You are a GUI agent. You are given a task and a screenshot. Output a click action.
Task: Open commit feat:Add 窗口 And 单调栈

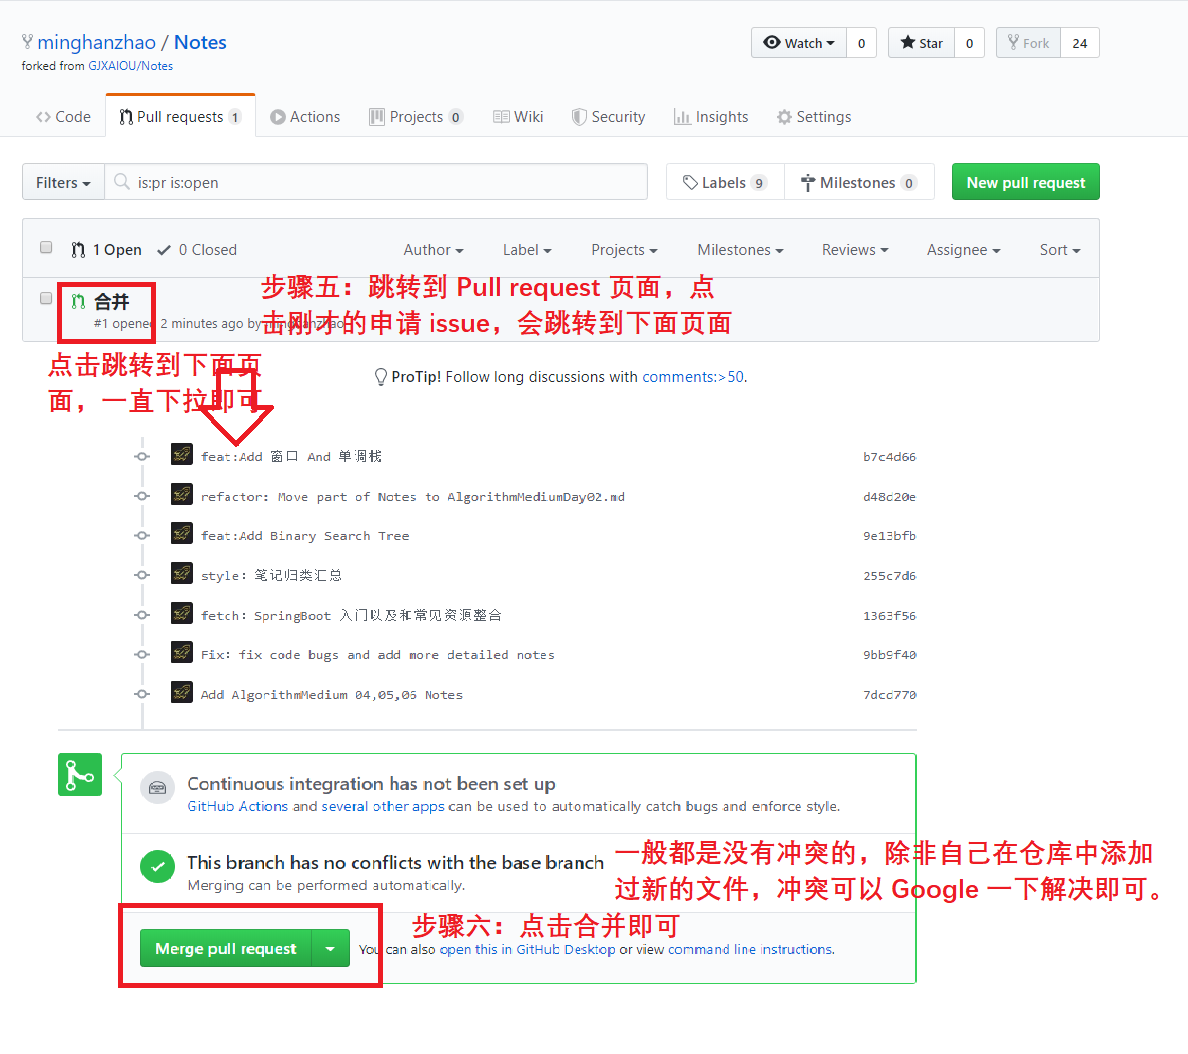pyautogui.click(x=291, y=457)
